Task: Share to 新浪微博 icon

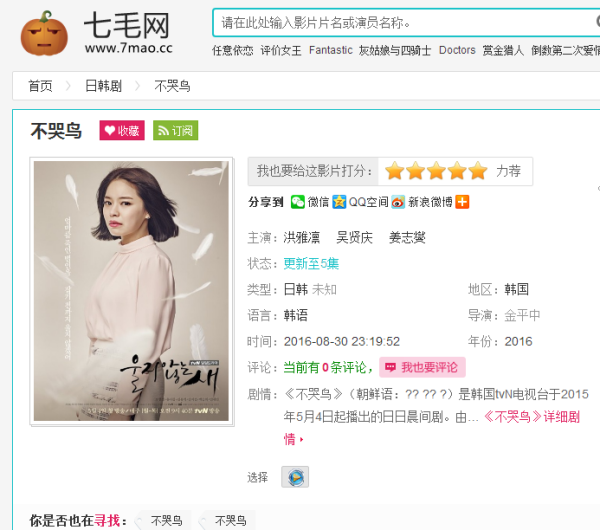Action: (x=398, y=202)
